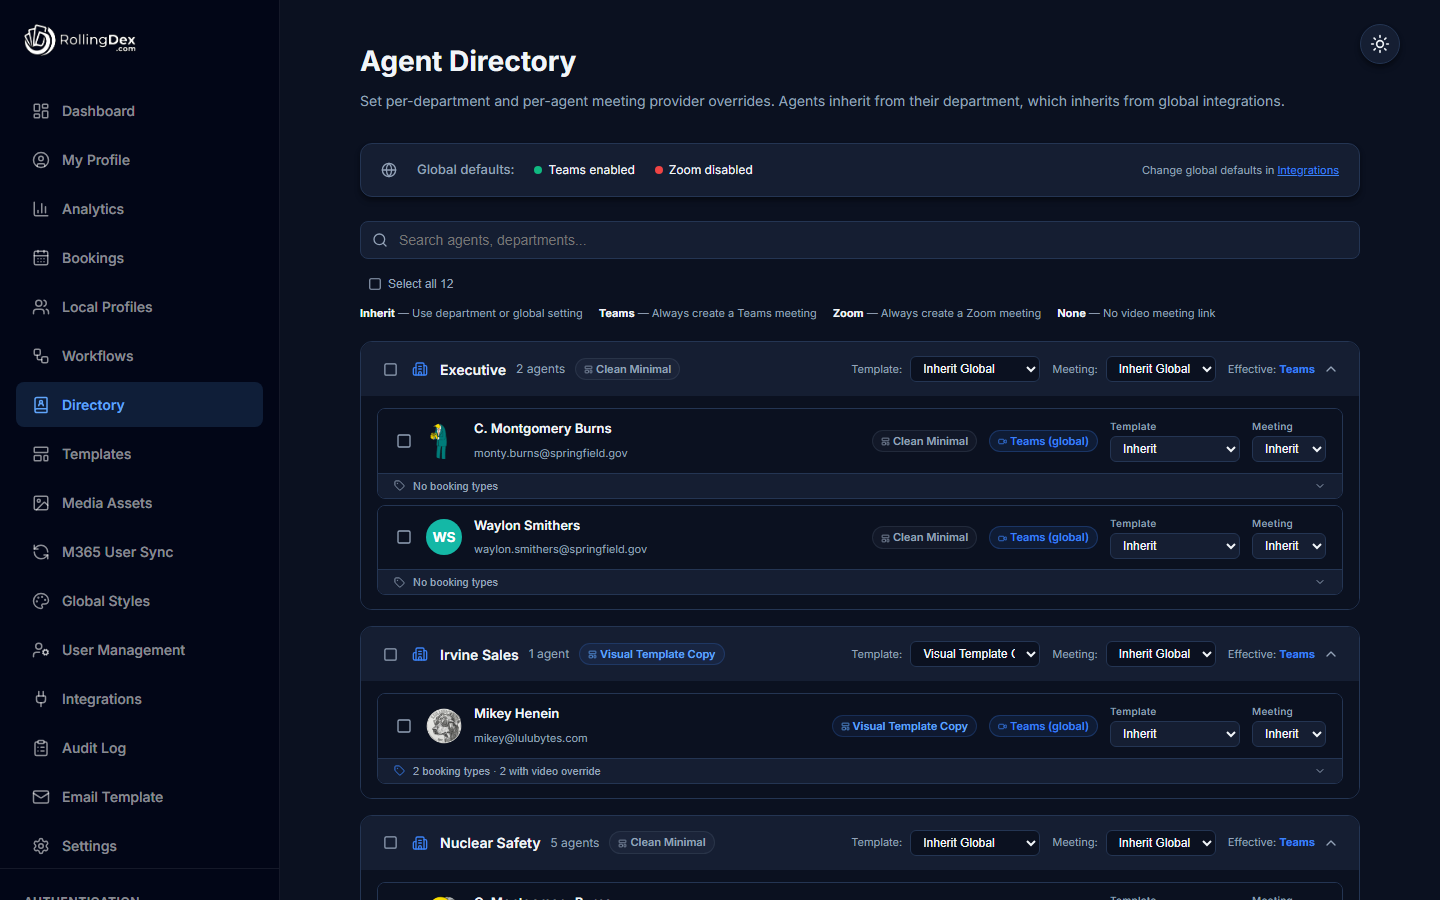The image size is (1440, 900).
Task: Click the Analytics bar chart icon
Action: click(x=41, y=209)
